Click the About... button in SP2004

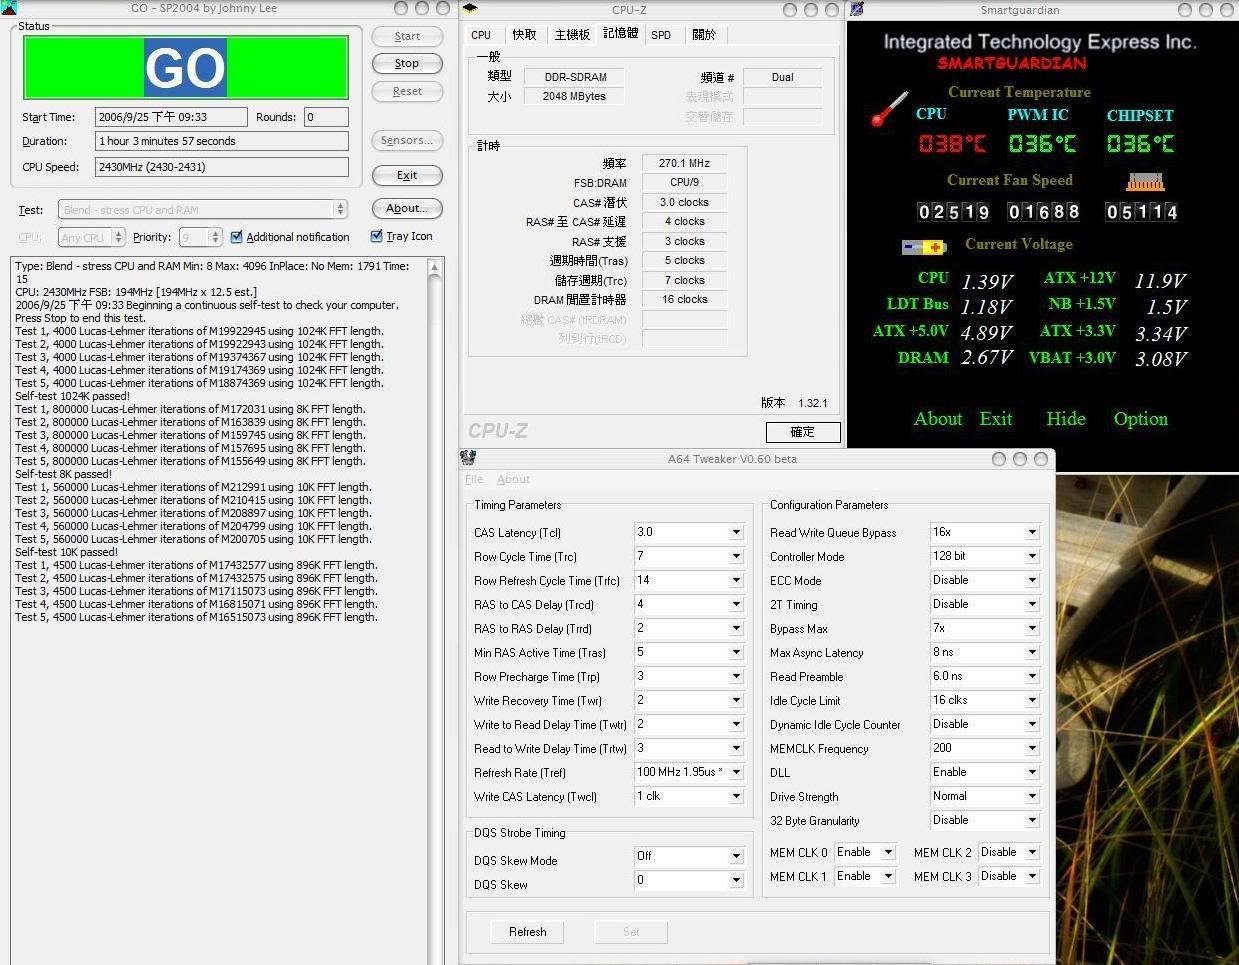(407, 208)
